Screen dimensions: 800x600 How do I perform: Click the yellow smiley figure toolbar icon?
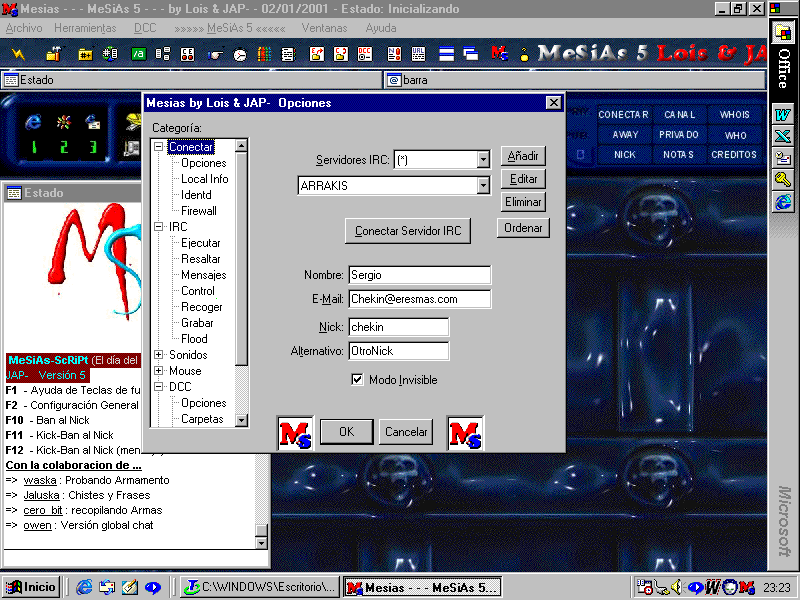coord(524,54)
